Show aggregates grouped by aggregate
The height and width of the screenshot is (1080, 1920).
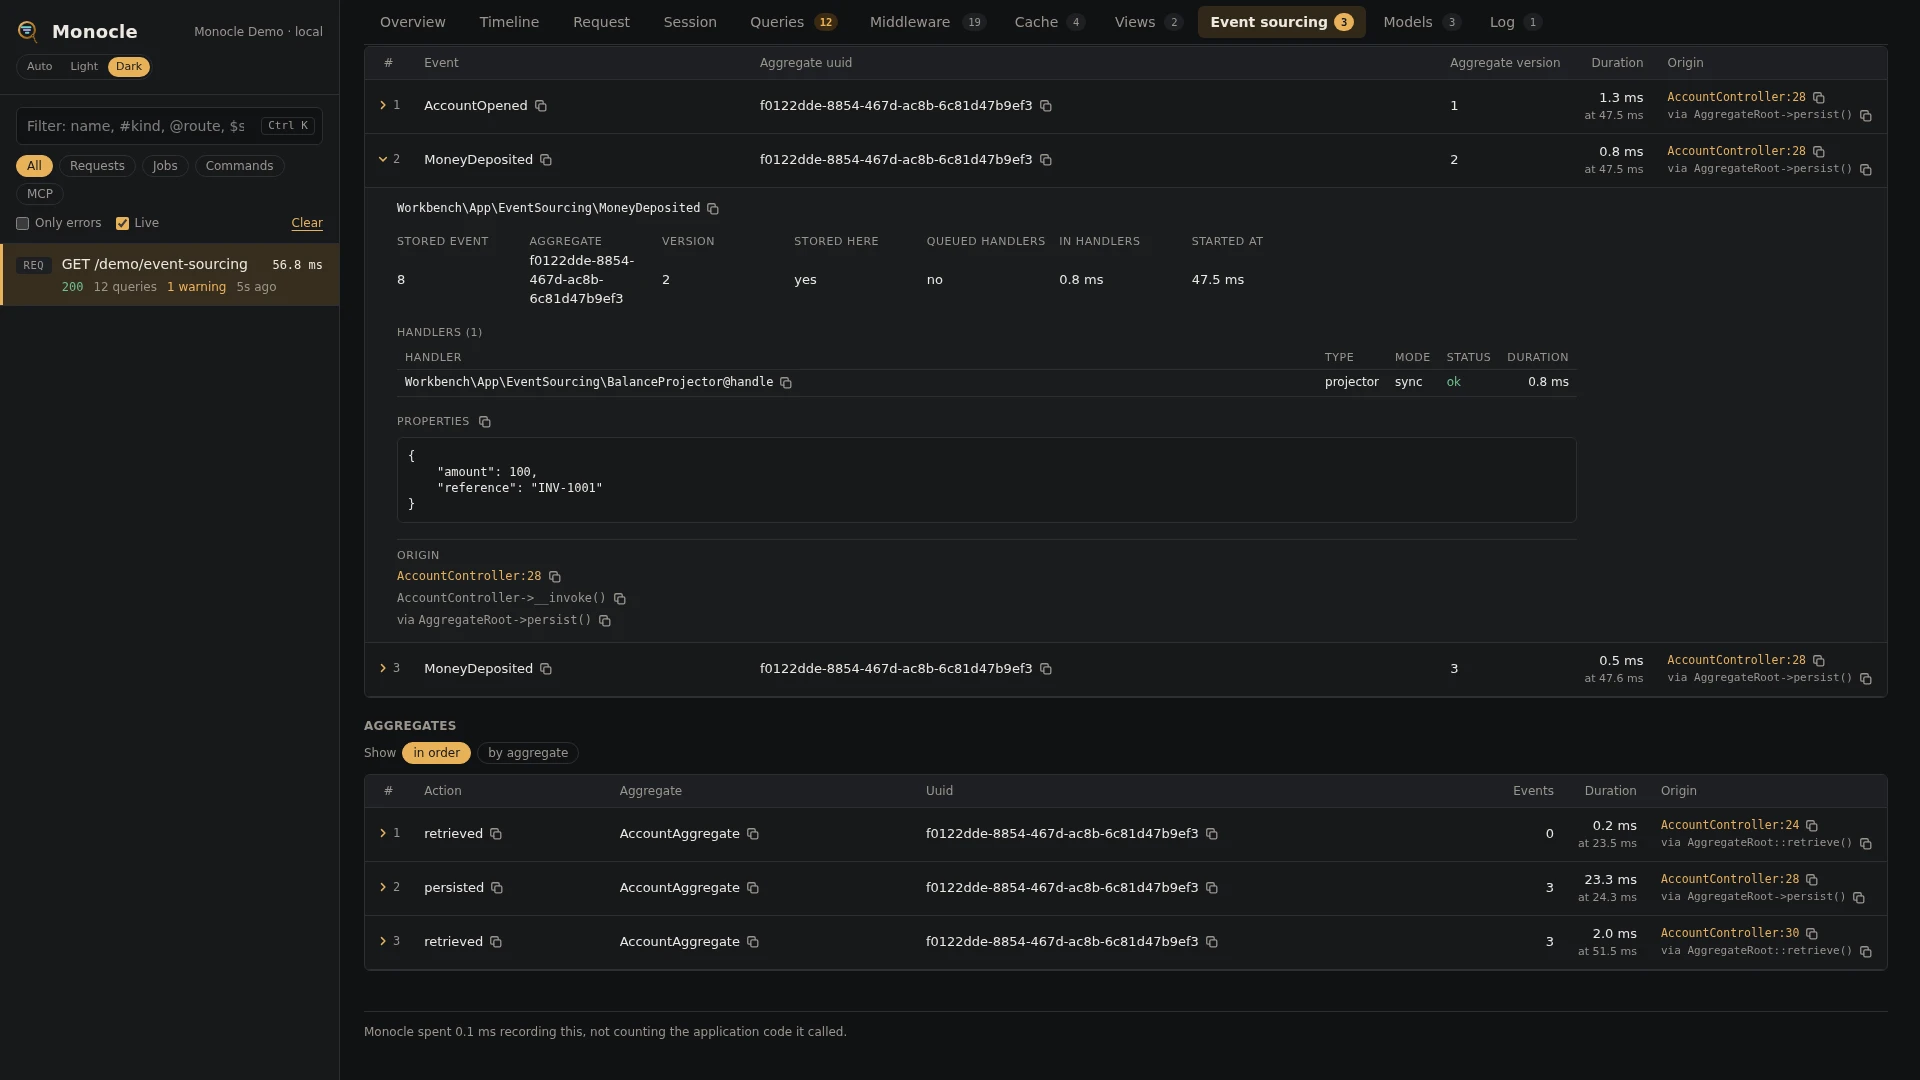click(528, 753)
